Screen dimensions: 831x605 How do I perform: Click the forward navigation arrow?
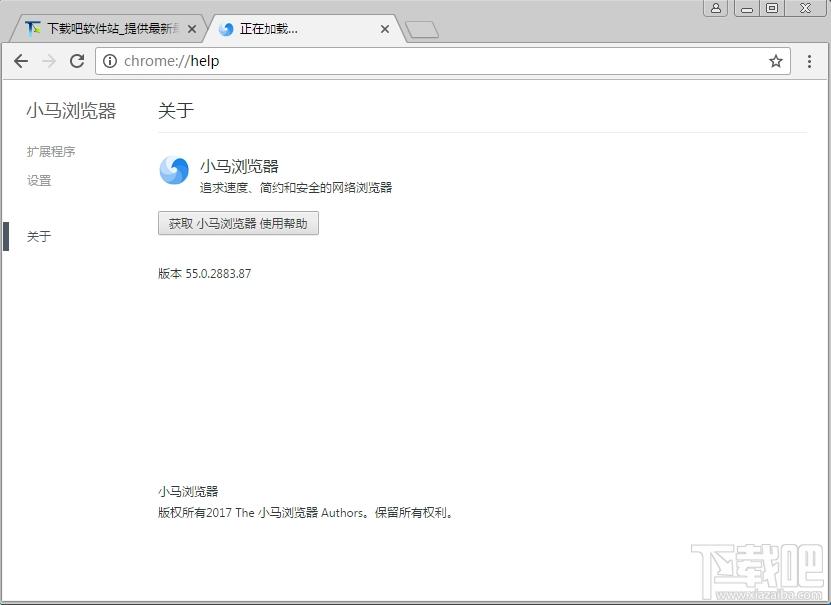49,61
